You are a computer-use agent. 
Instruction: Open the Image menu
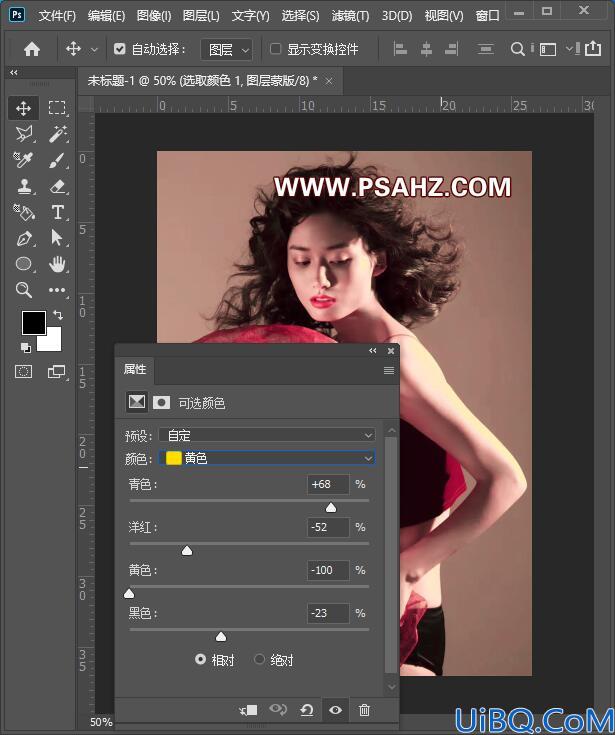(154, 16)
